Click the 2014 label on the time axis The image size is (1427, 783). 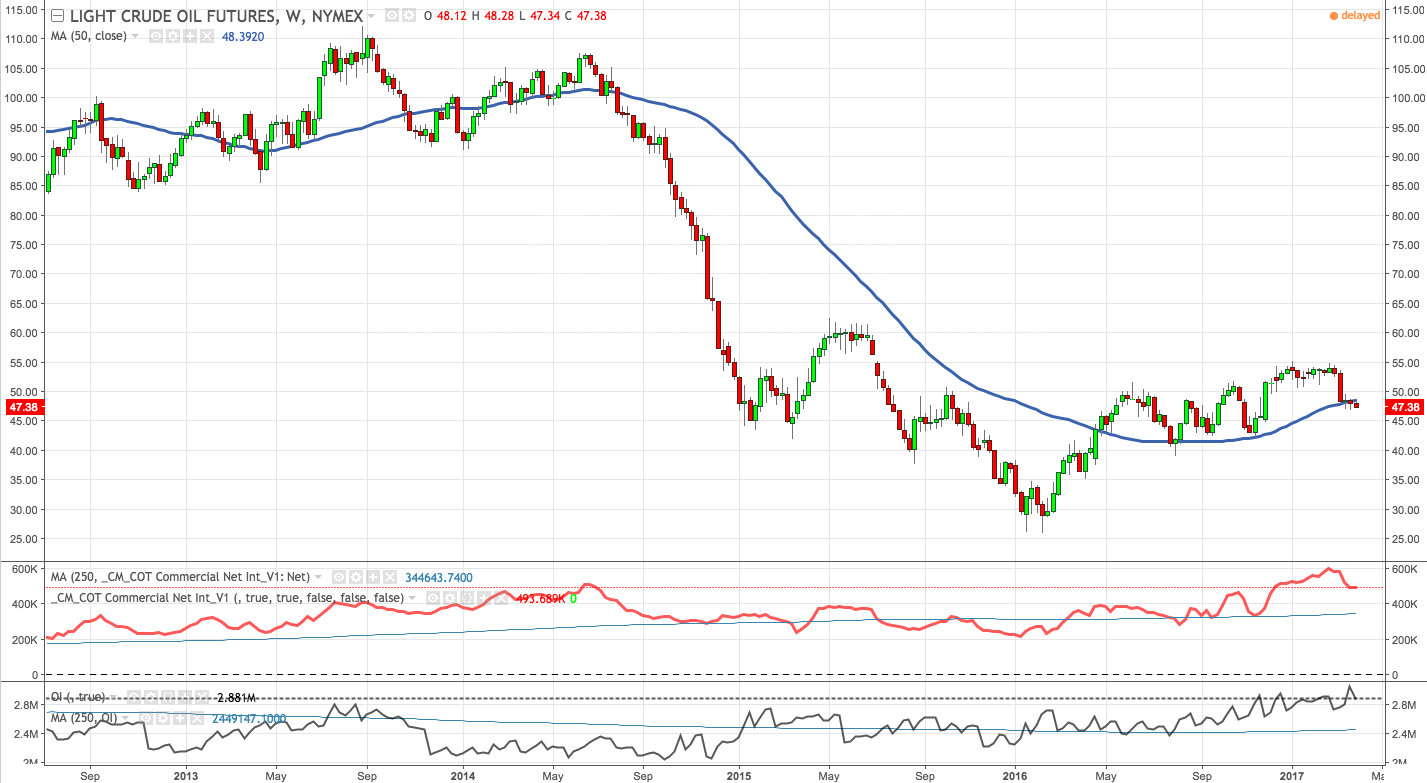463,774
